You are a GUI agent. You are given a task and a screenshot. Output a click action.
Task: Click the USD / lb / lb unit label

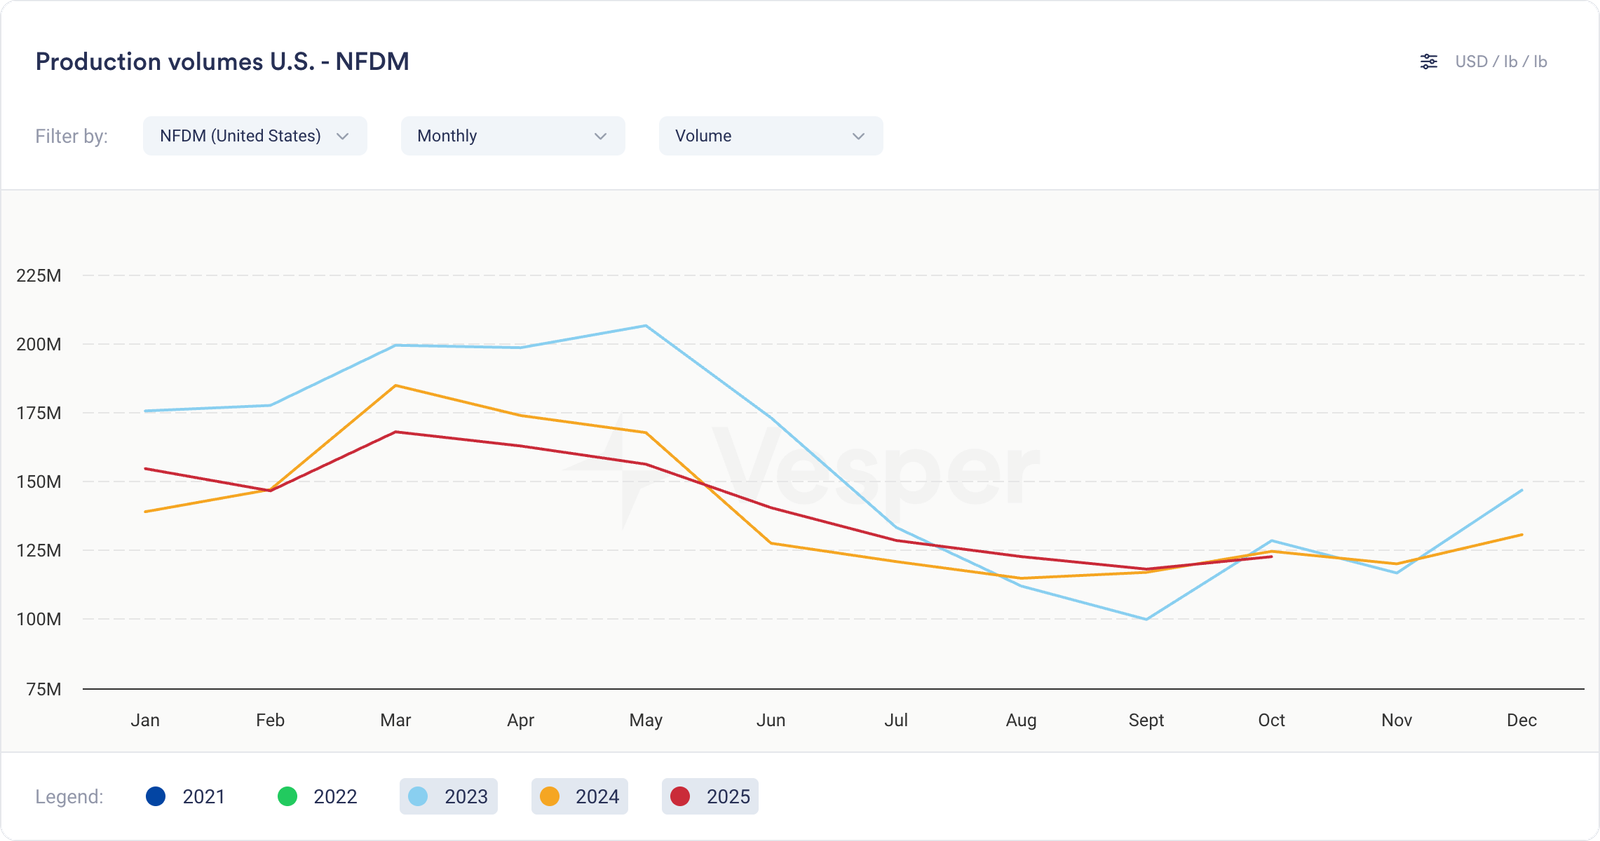(1500, 62)
